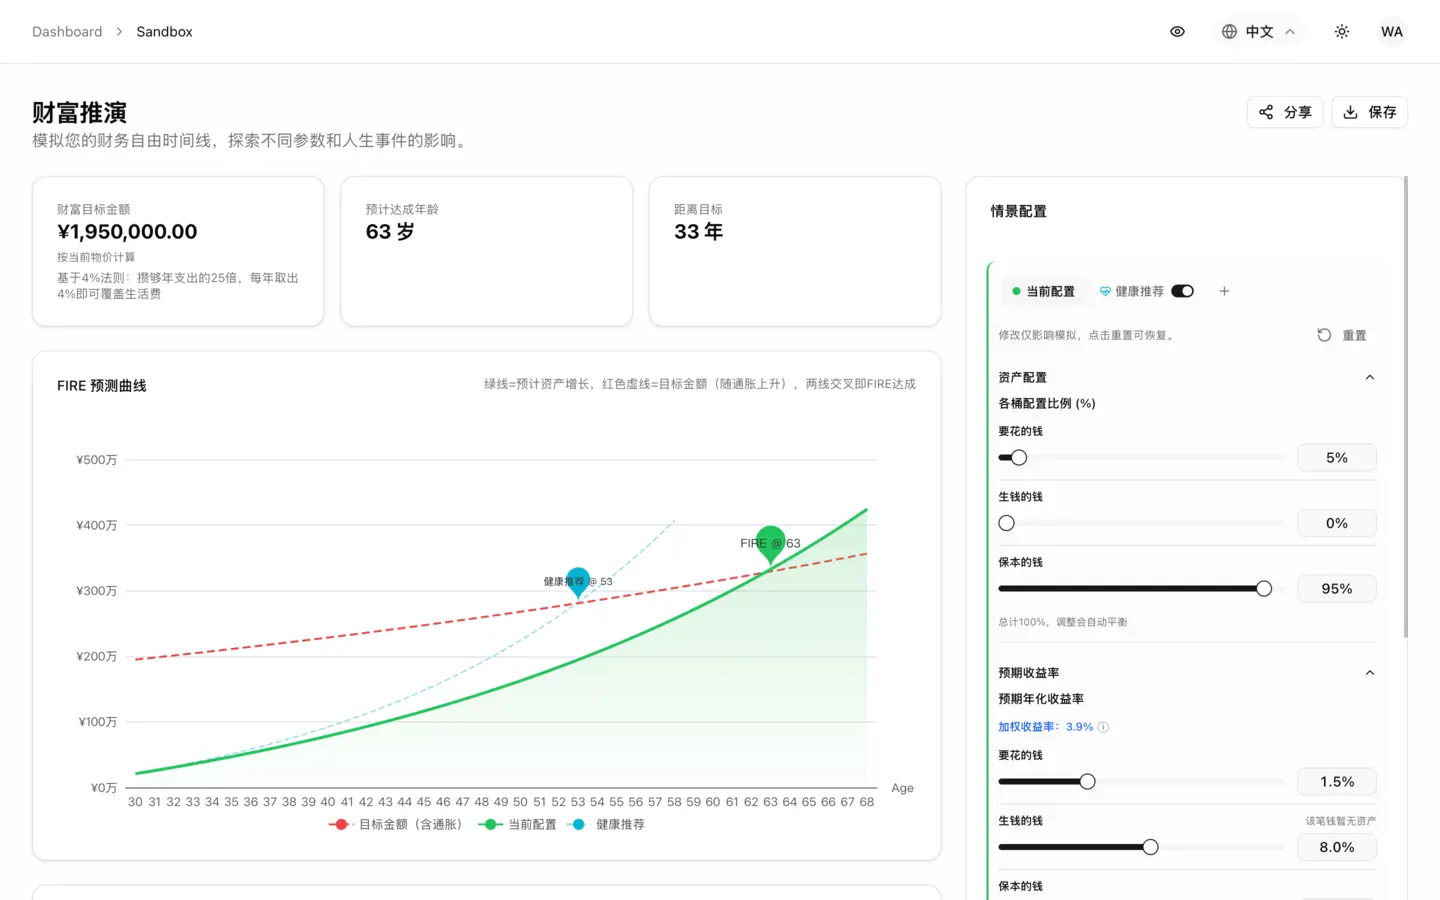Click the 保本的钱 allocation slider handle

tap(1264, 589)
